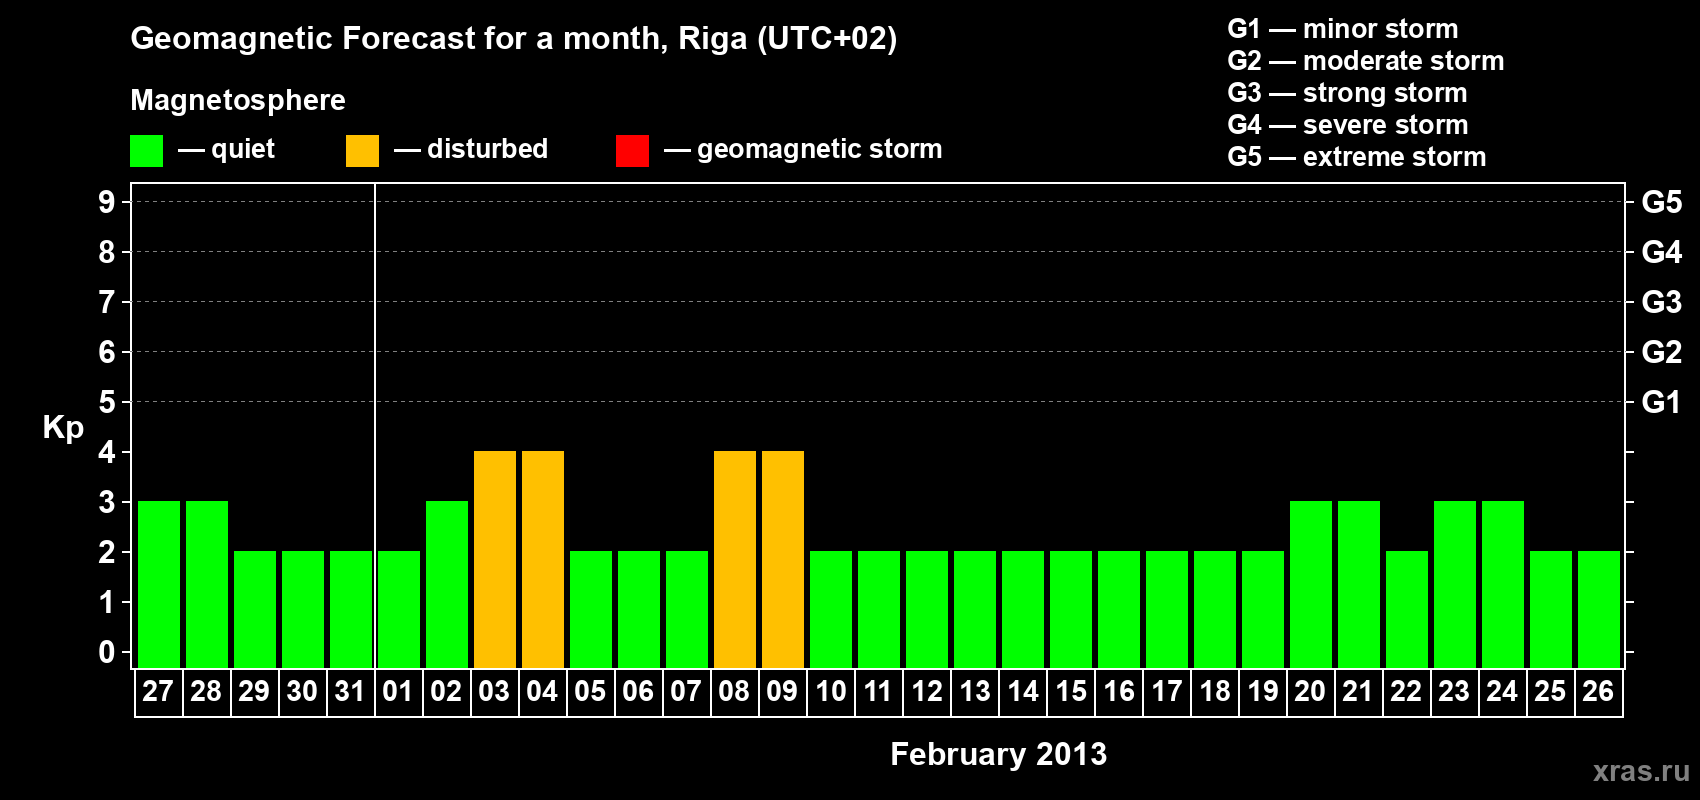Click the green bar for date 24

coord(1503,585)
